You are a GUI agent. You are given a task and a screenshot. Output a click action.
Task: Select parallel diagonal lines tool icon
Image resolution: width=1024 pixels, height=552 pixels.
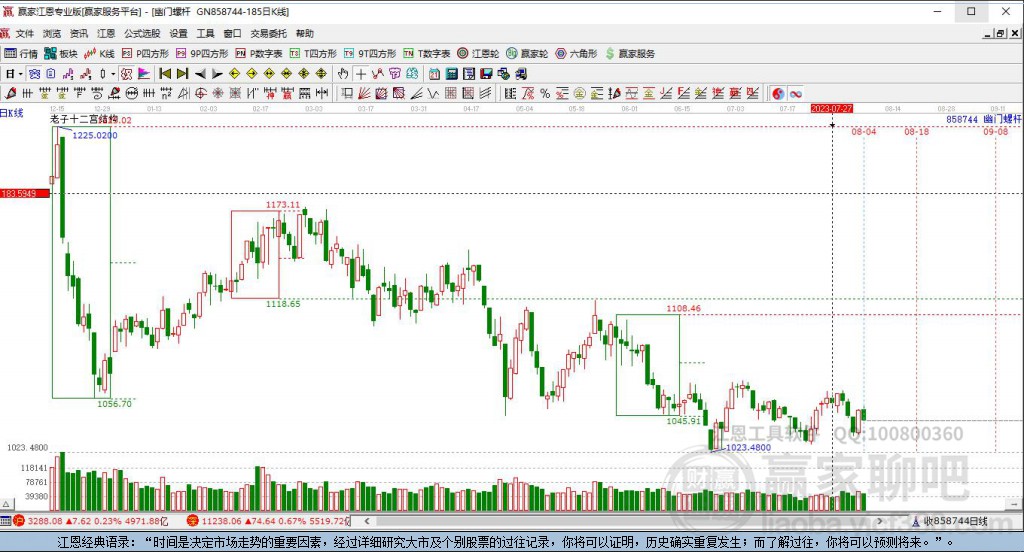pyautogui.click(x=485, y=93)
